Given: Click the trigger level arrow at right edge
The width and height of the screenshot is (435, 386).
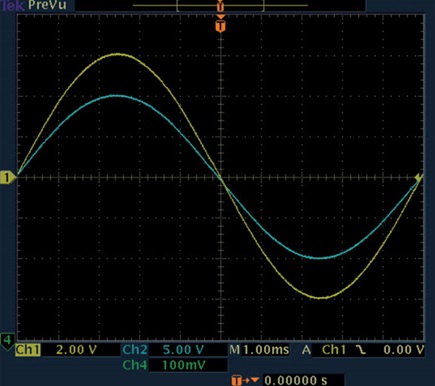Looking at the screenshot, I should coord(419,178).
